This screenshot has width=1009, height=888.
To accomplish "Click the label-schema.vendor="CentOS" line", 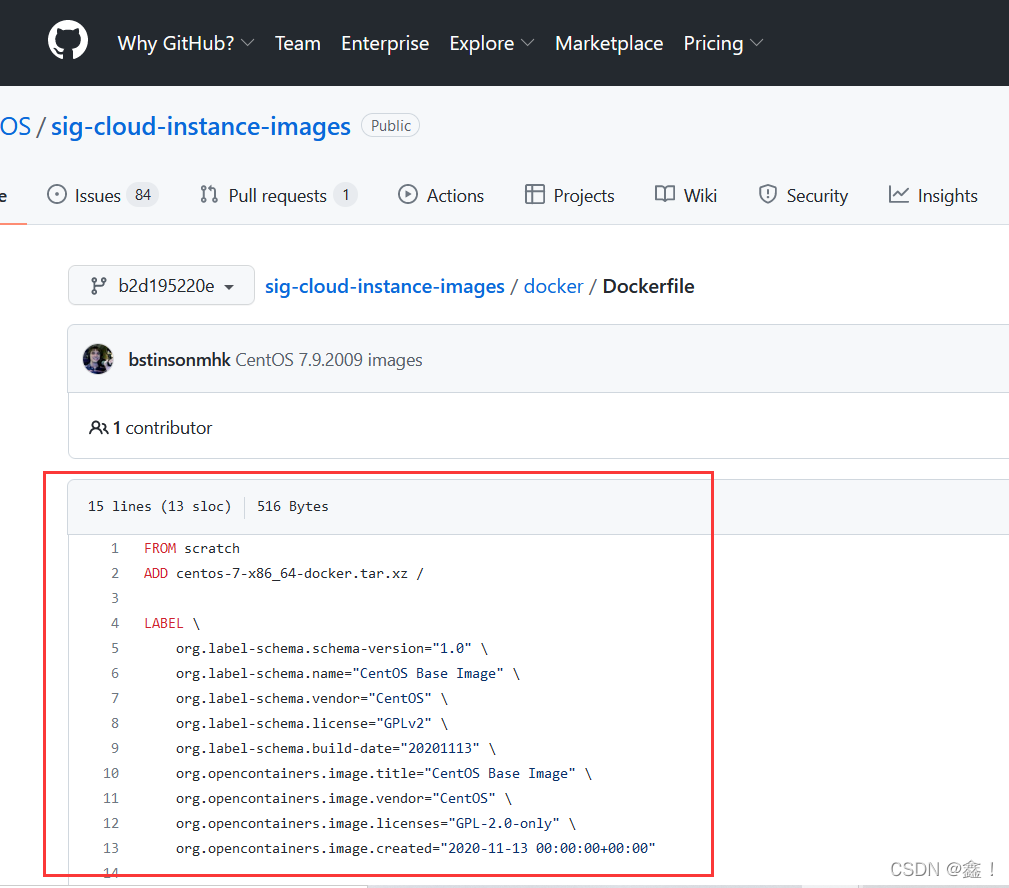I will 311,698.
